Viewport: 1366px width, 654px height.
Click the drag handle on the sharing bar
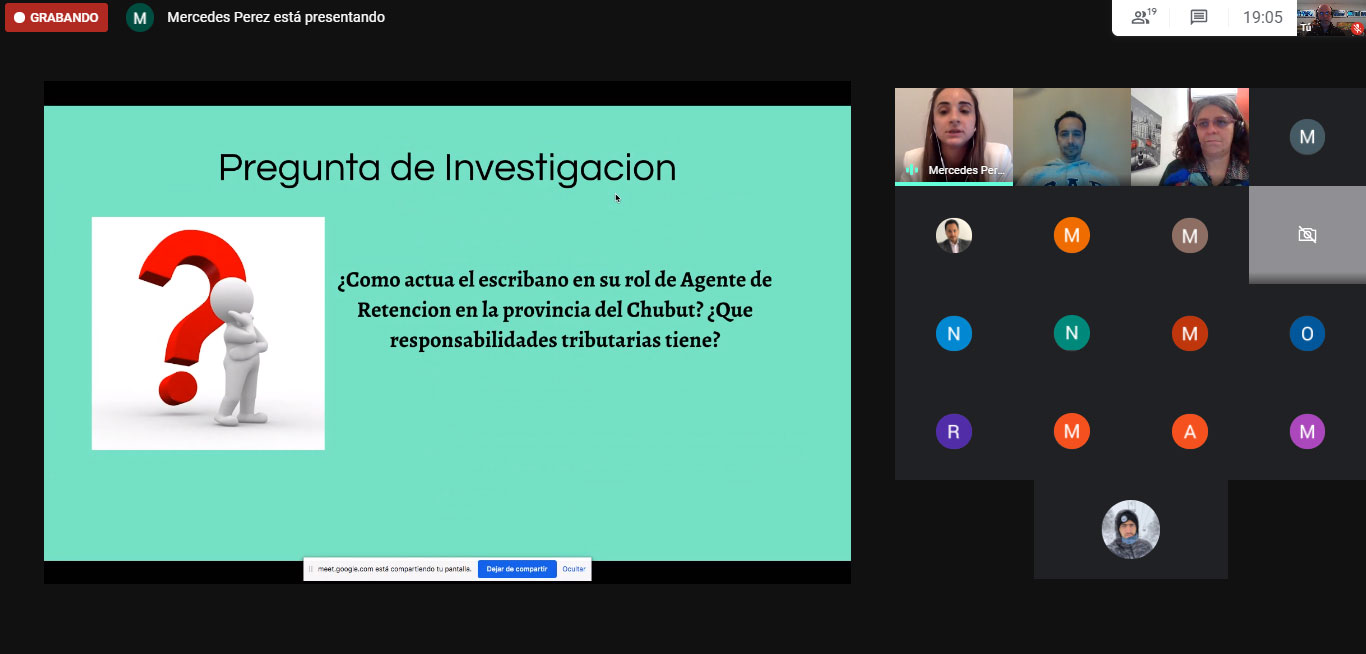310,569
